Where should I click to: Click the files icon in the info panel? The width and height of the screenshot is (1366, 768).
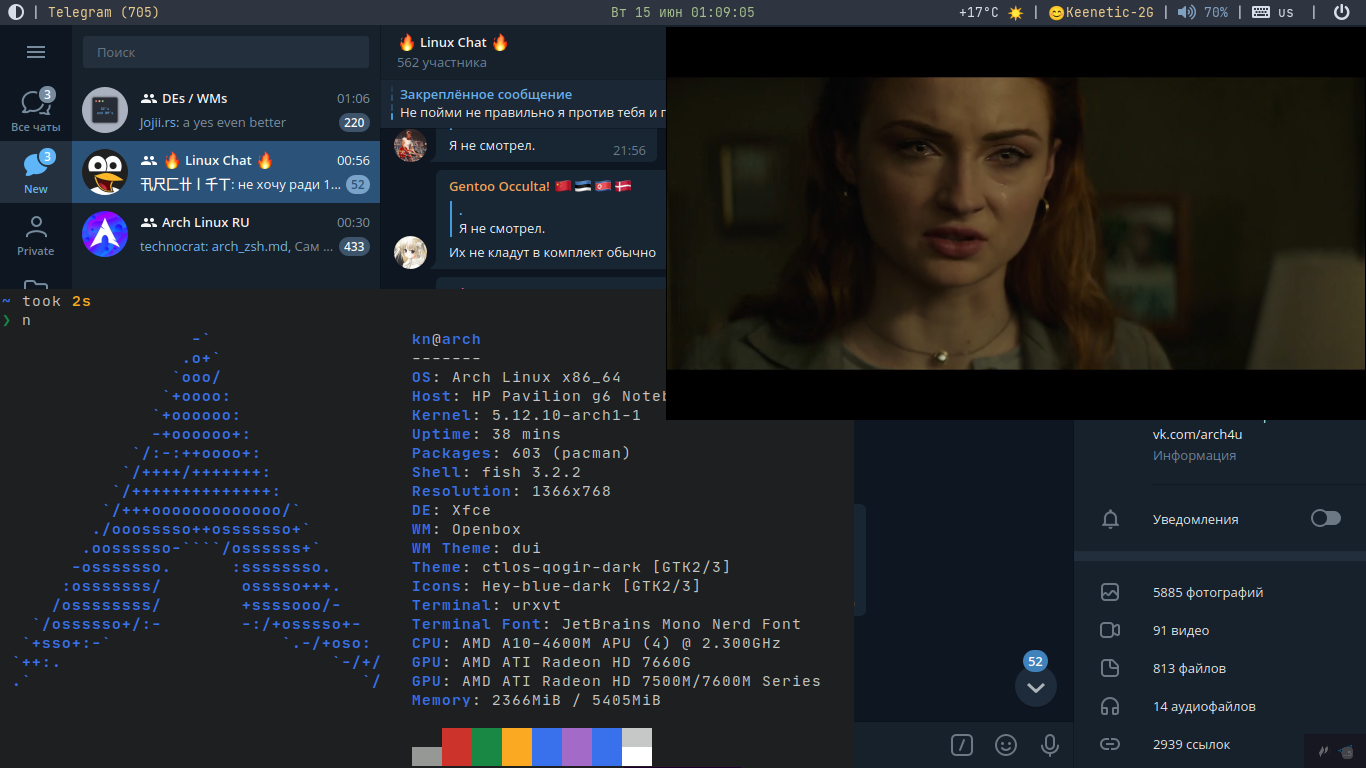[1110, 668]
